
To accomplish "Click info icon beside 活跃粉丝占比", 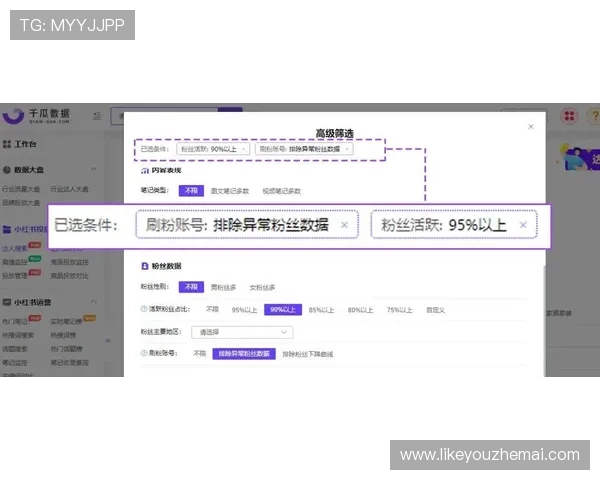I will 144,309.
